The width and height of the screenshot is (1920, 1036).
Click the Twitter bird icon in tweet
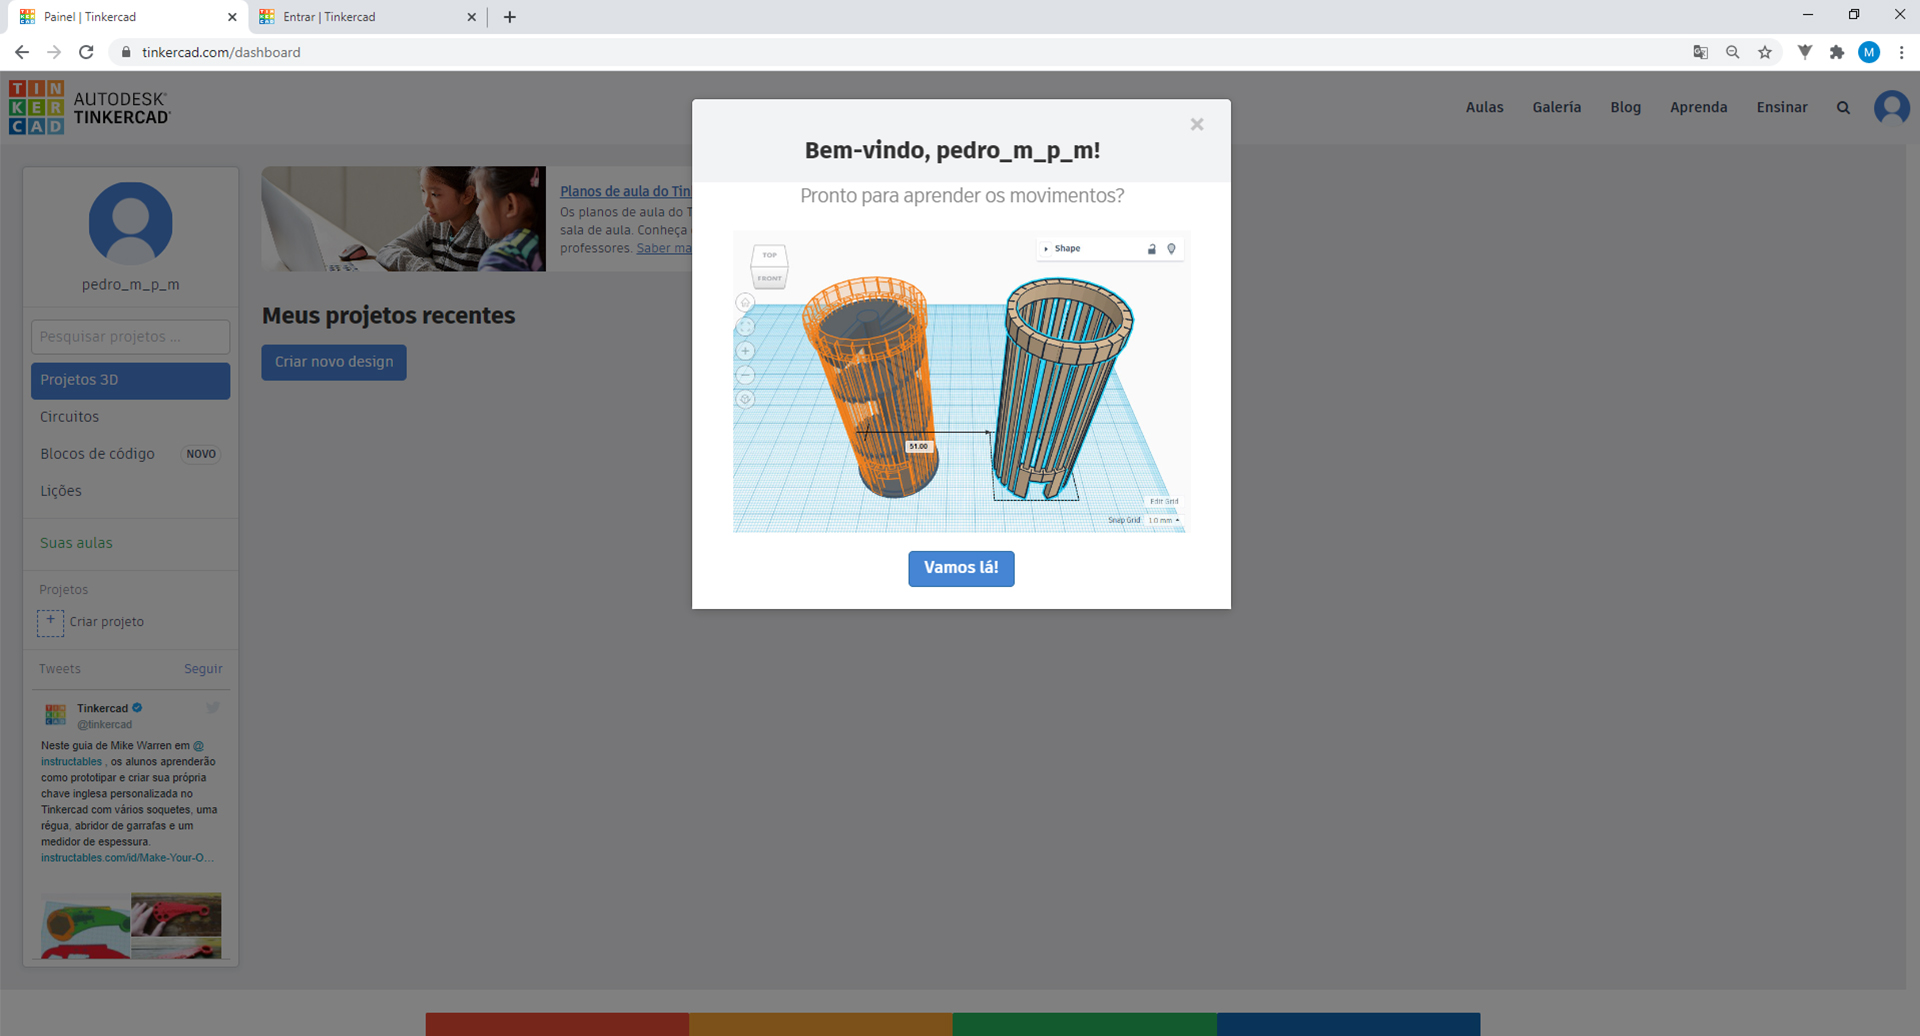tap(213, 707)
